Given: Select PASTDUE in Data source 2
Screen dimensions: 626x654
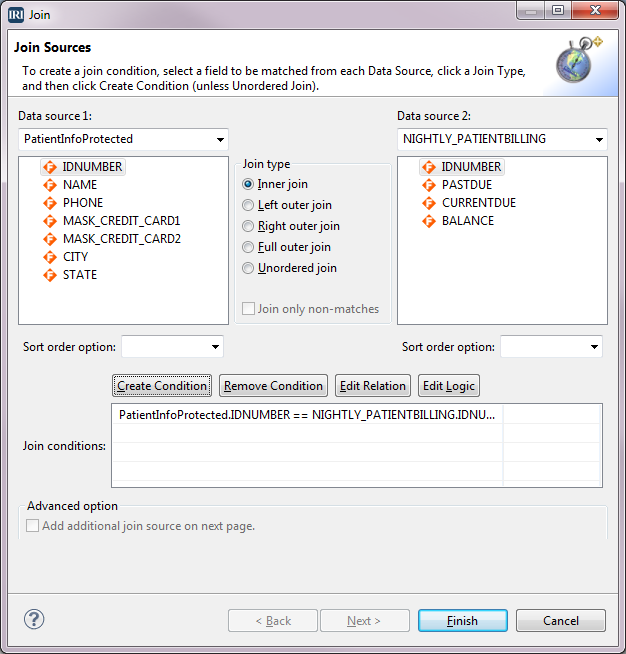Looking at the screenshot, I should [x=467, y=185].
